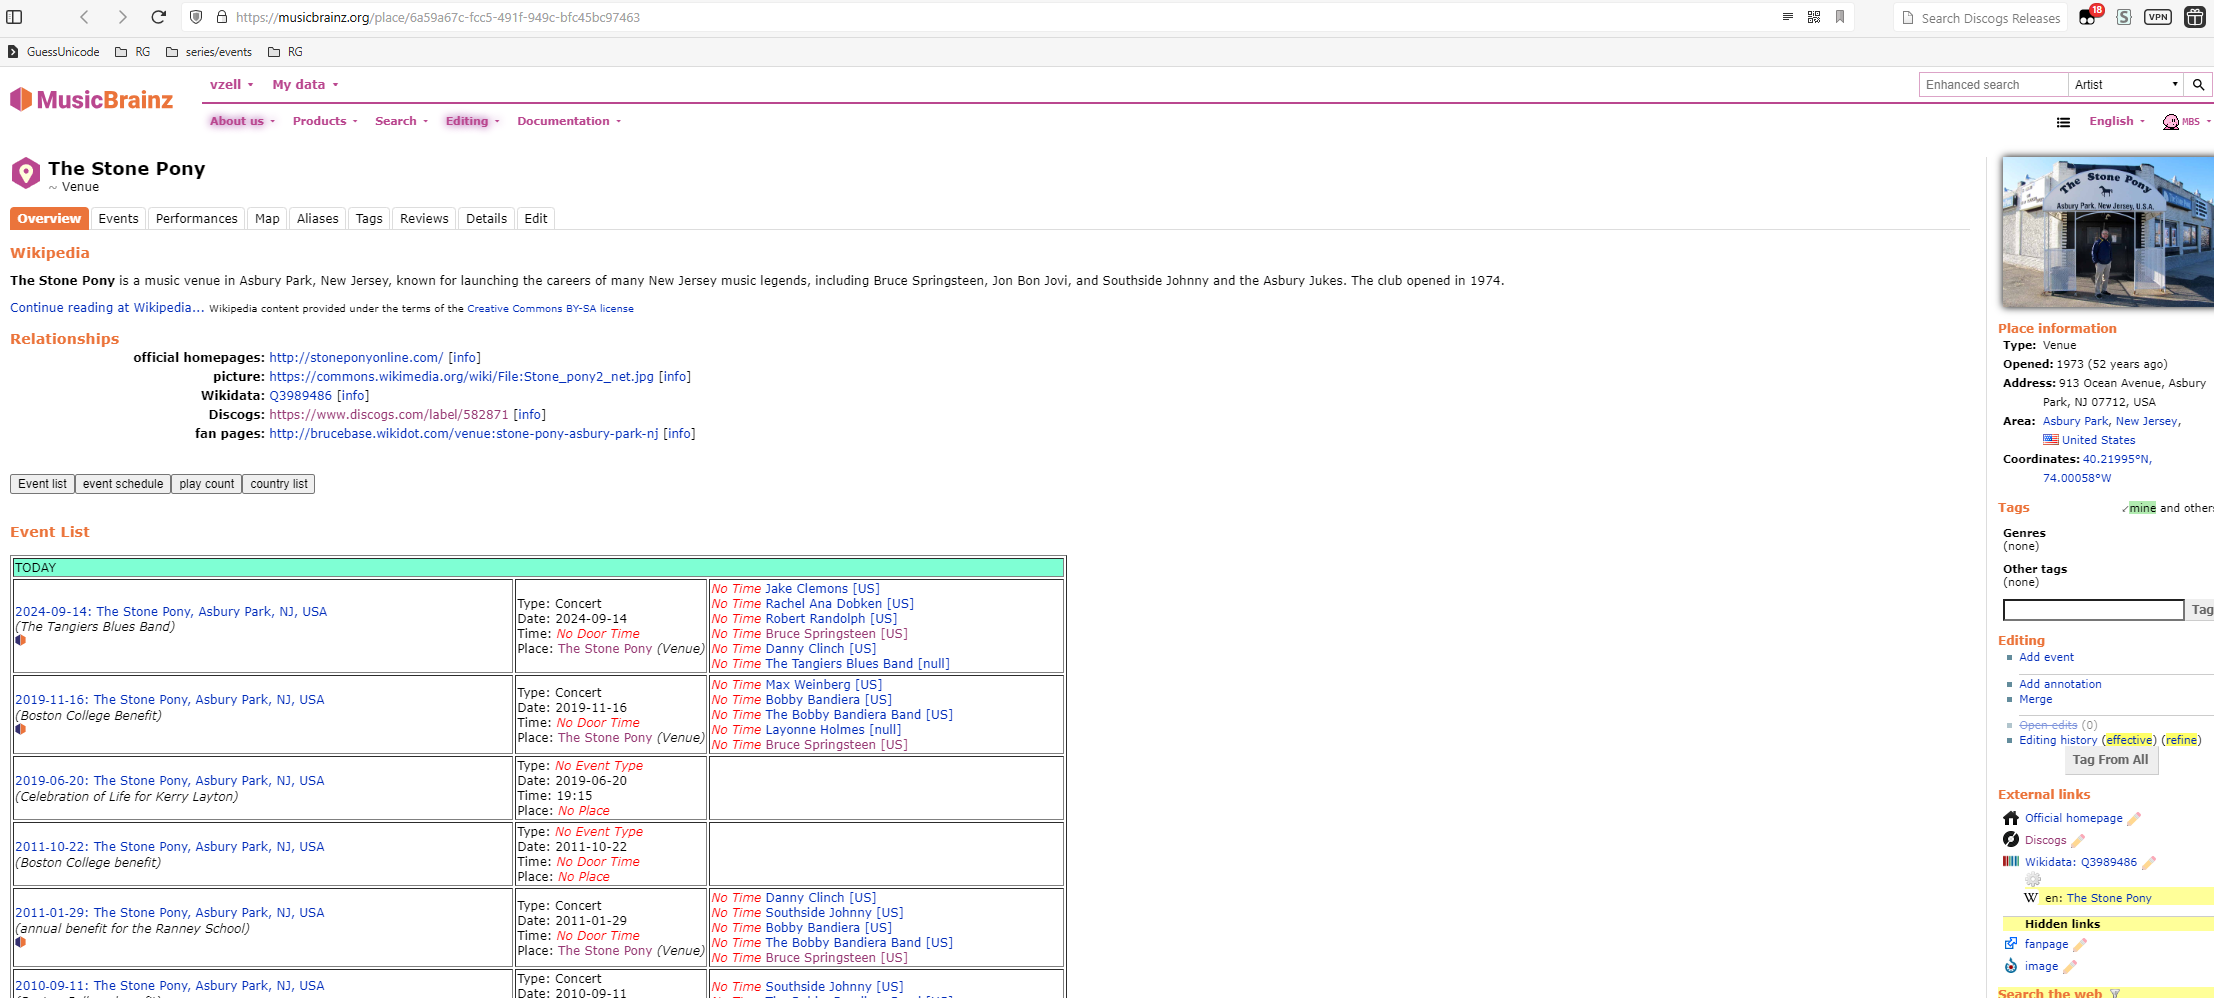Image resolution: width=2214 pixels, height=998 pixels.
Task: Expand the My data dropdown menu
Action: [305, 85]
